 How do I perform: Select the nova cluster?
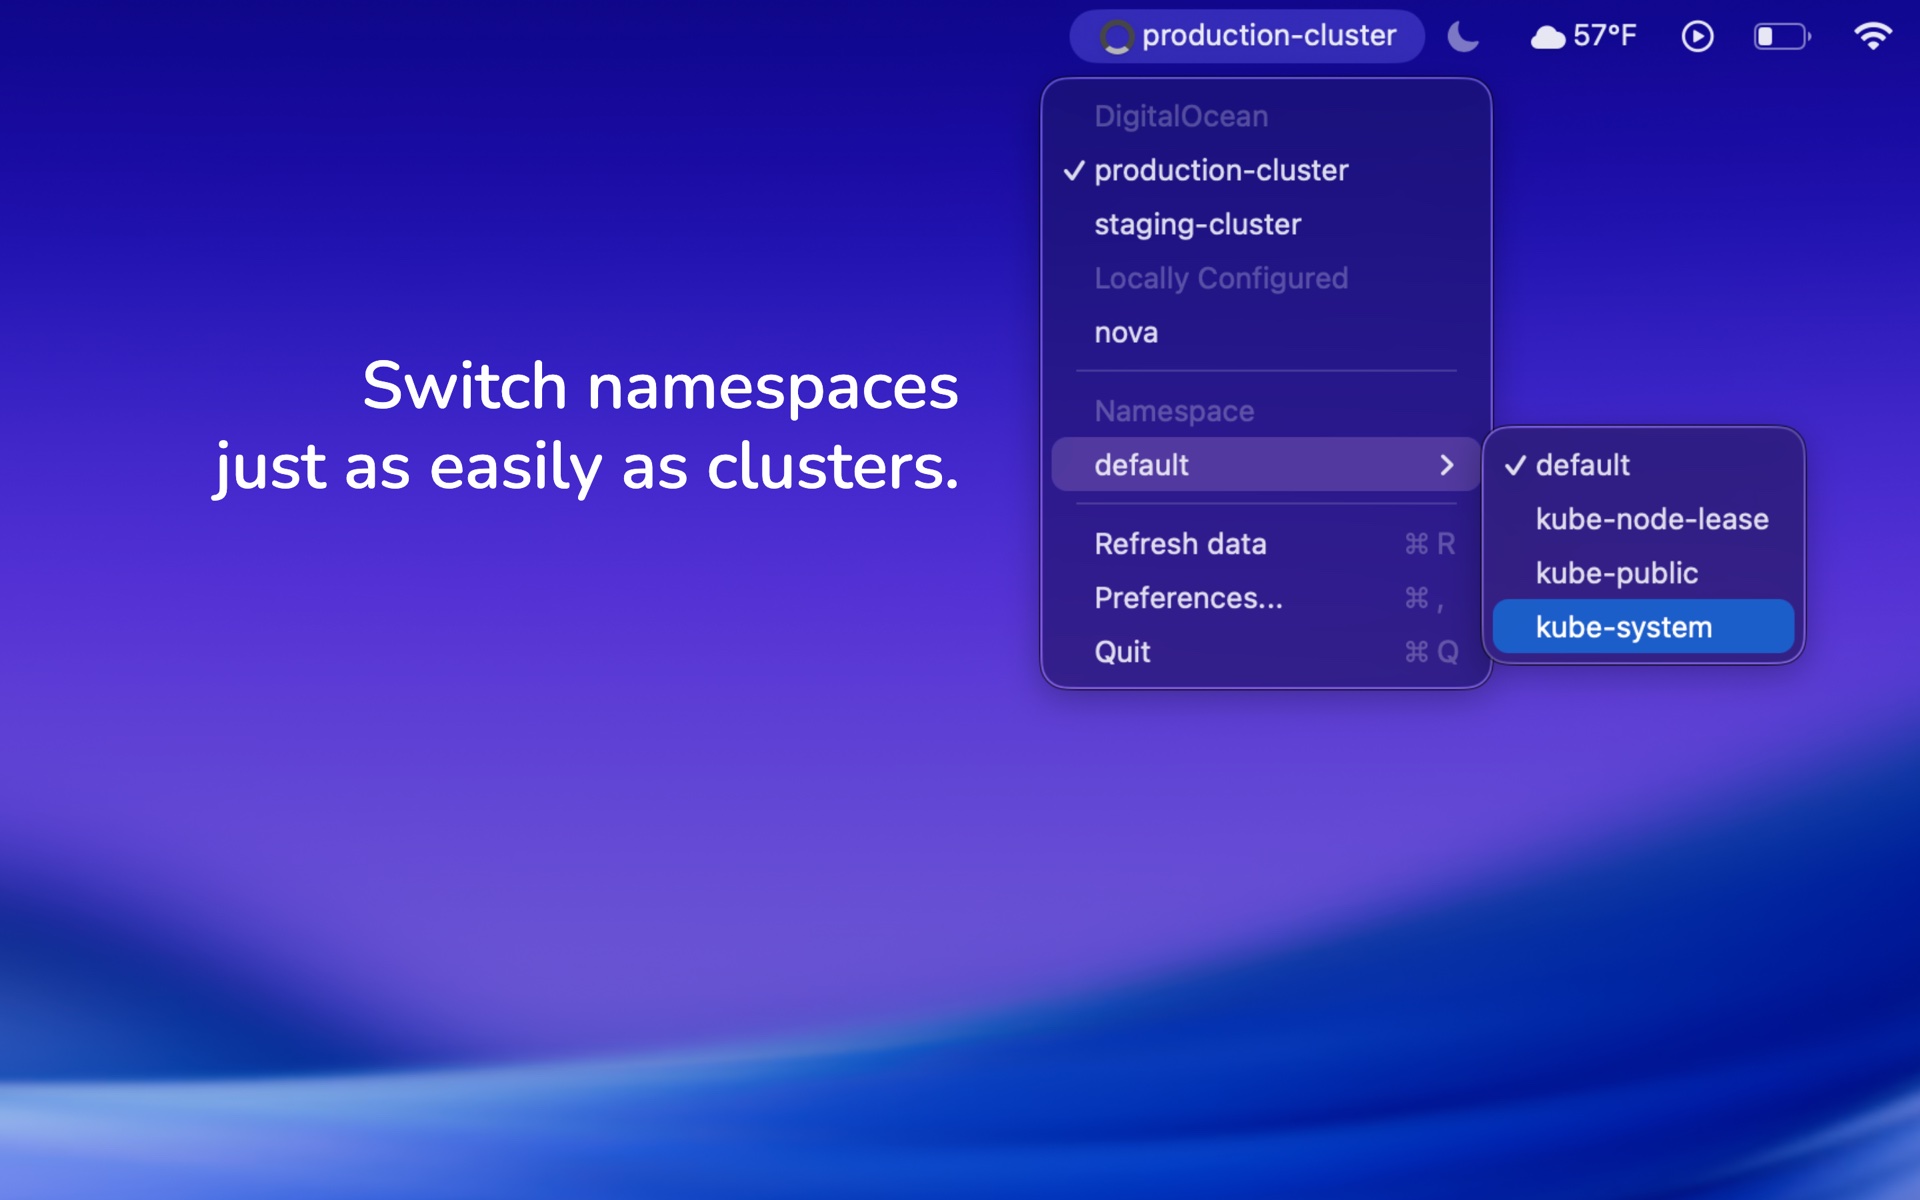pos(1266,332)
